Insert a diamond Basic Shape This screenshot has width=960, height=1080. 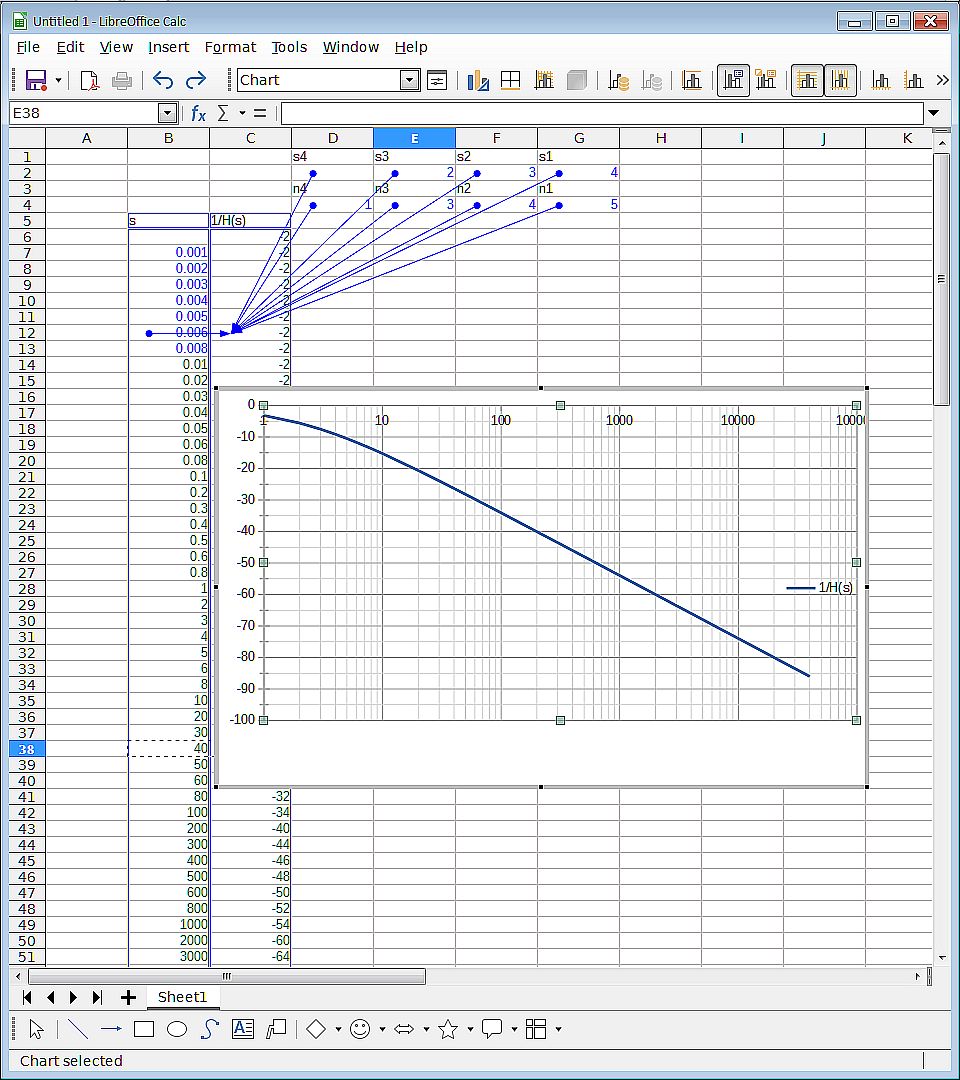click(x=316, y=1029)
